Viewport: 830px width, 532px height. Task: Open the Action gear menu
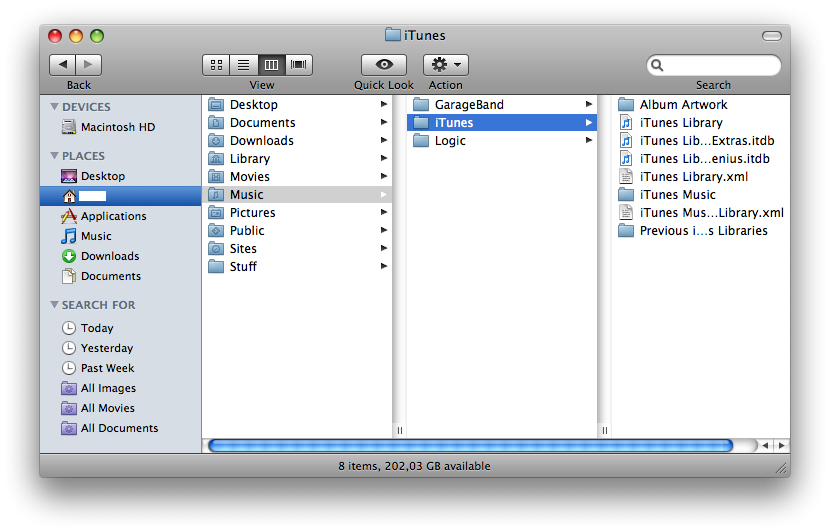(446, 65)
